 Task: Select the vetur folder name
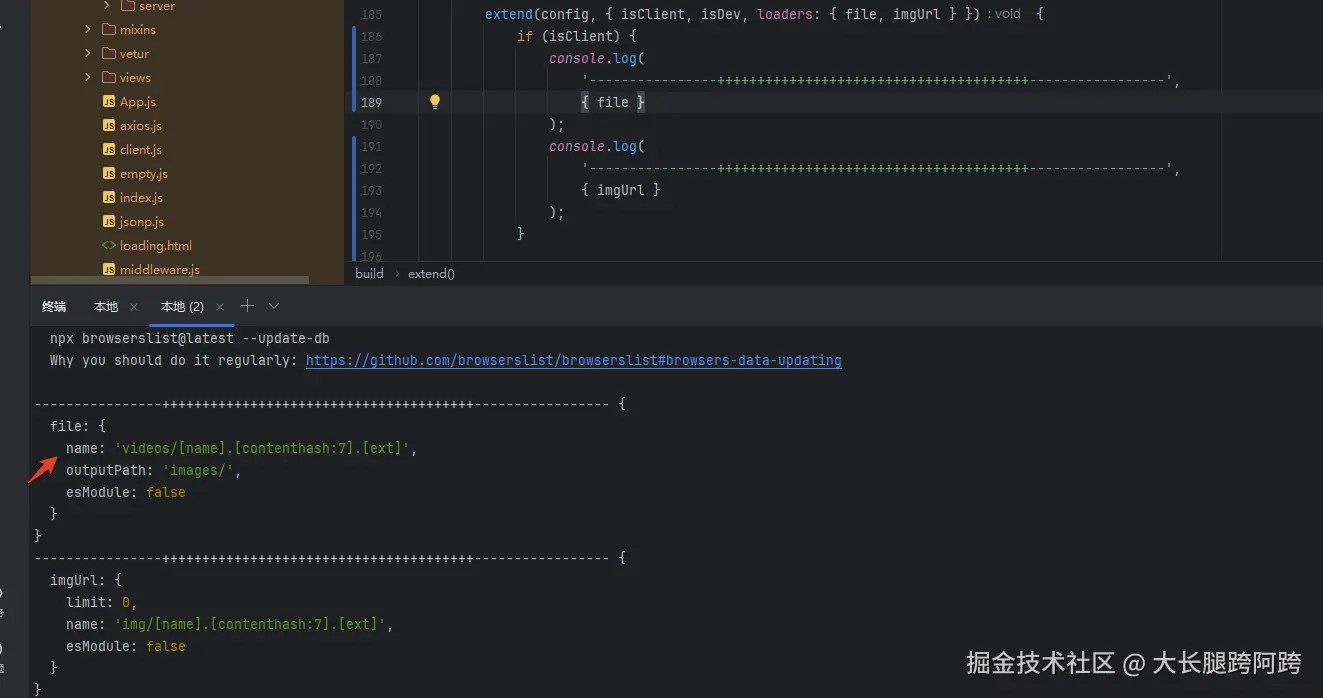[x=134, y=54]
